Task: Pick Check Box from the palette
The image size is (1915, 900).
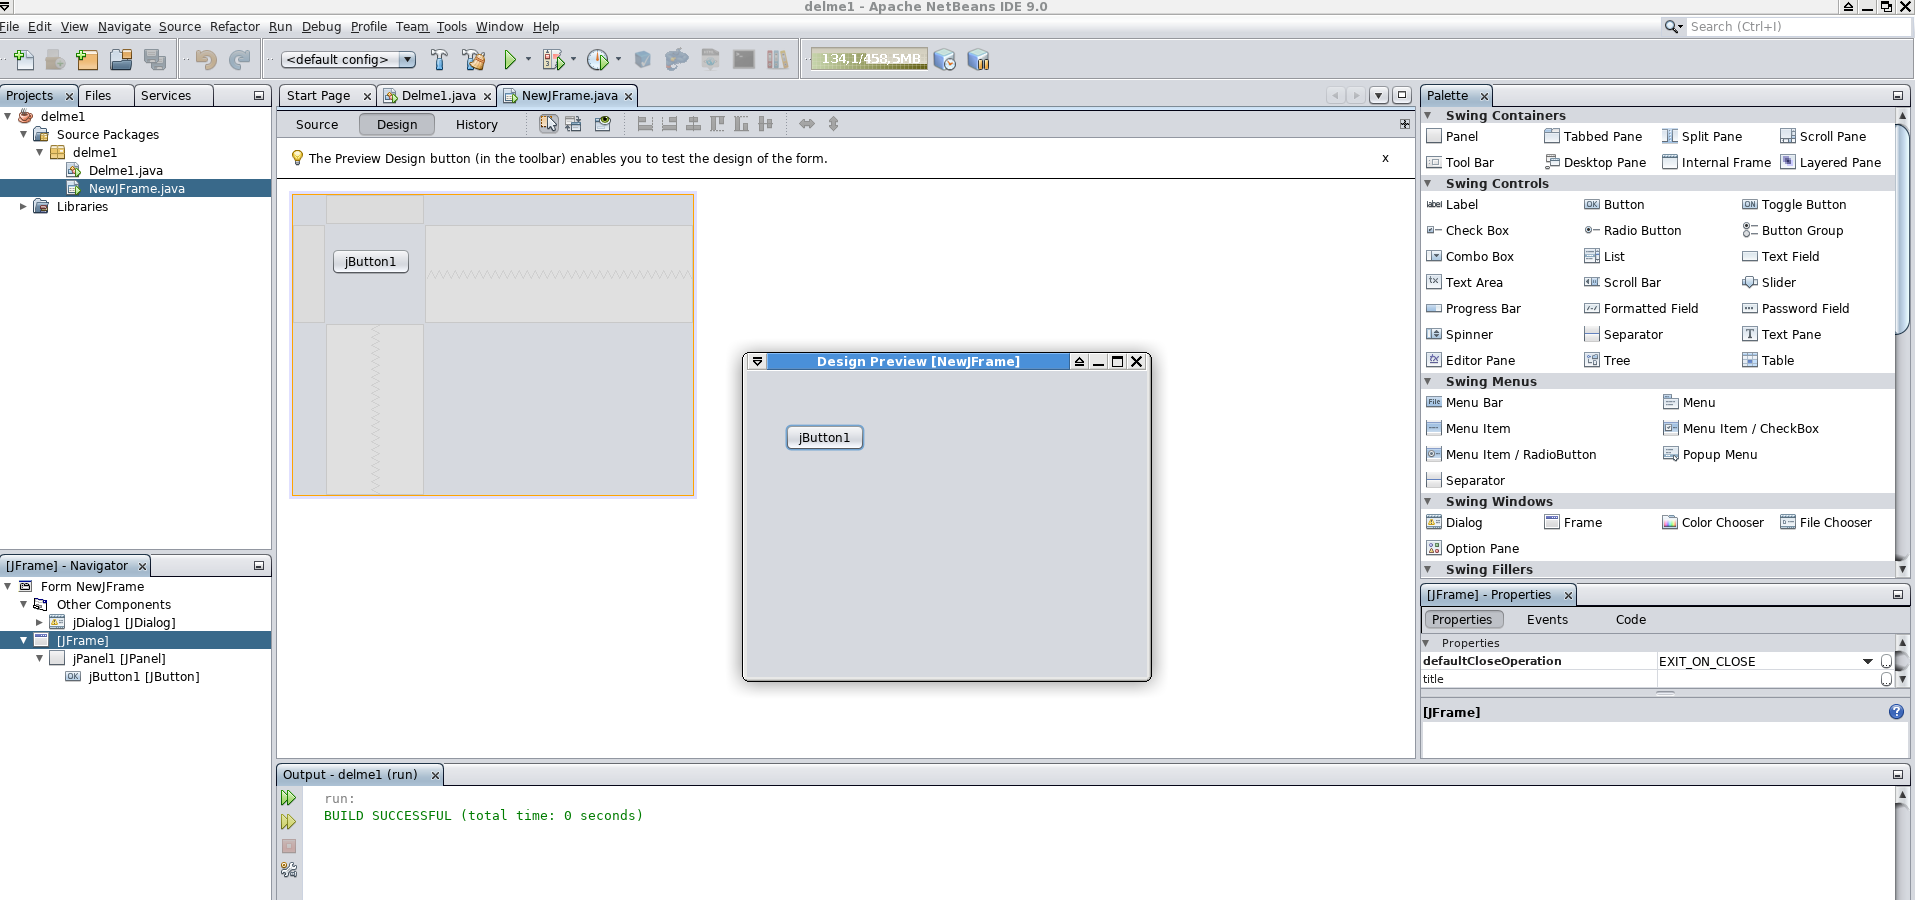Action: [1467, 230]
